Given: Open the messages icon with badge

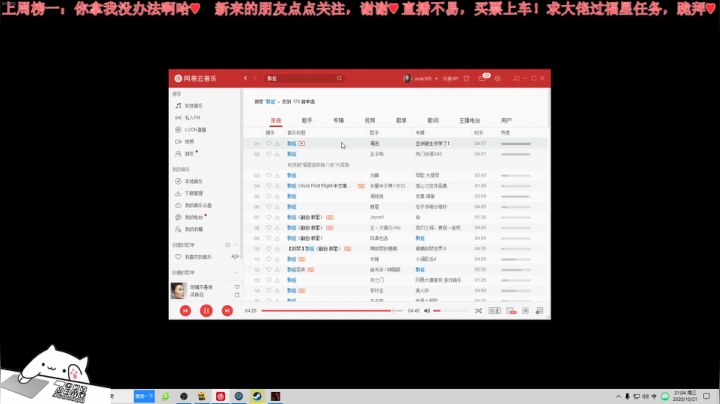Looking at the screenshot, I should 482,79.
